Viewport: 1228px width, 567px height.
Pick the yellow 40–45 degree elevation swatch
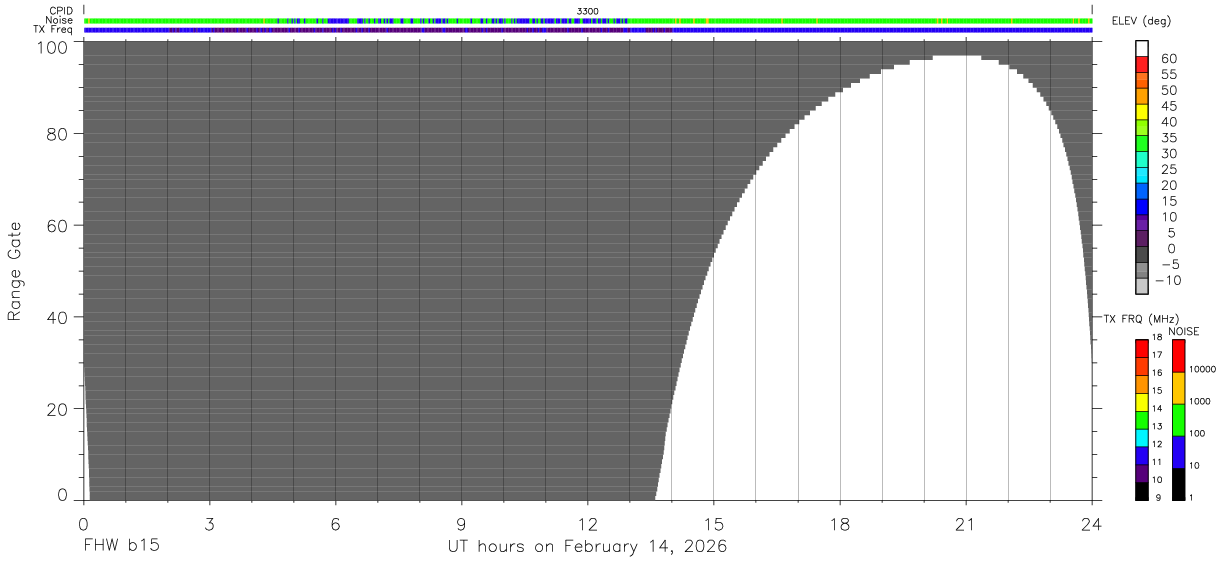tap(1142, 114)
